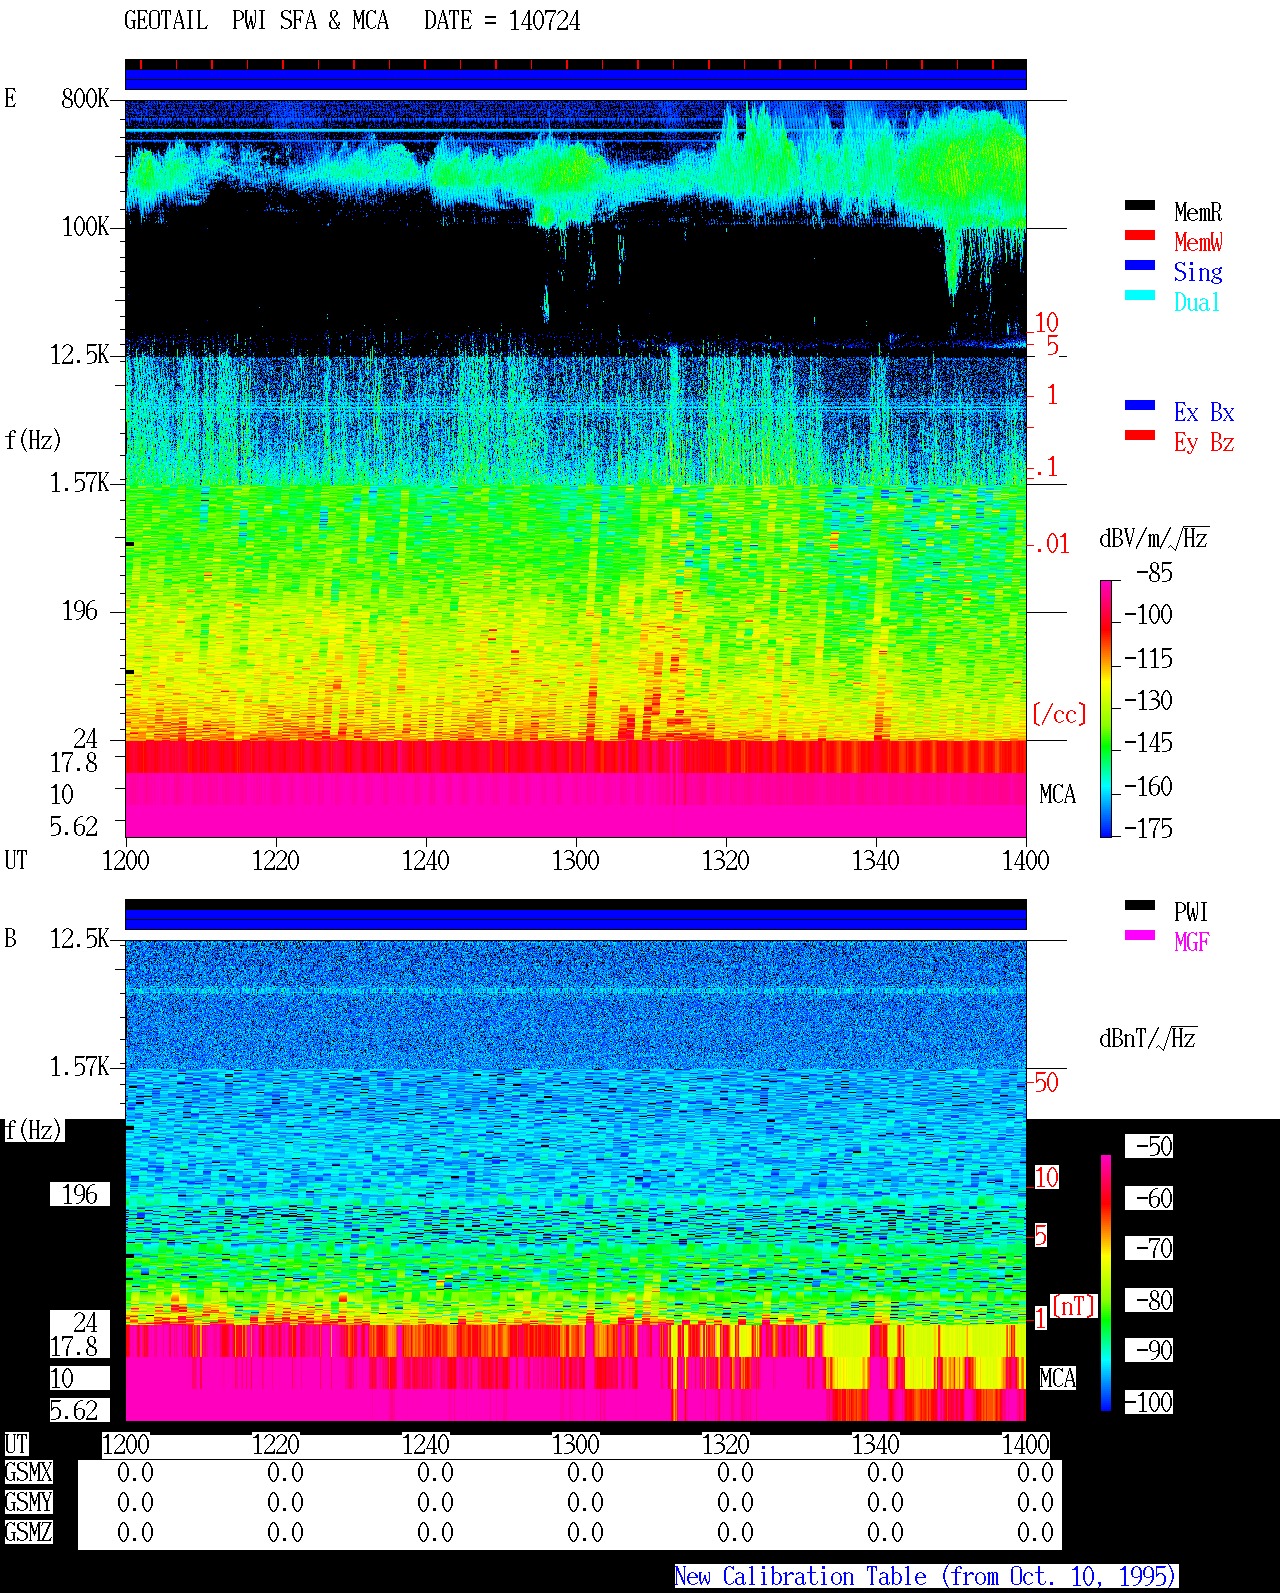This screenshot has height=1593, width=1280.
Task: Click the -145 color scale value
Action: (x=1148, y=743)
